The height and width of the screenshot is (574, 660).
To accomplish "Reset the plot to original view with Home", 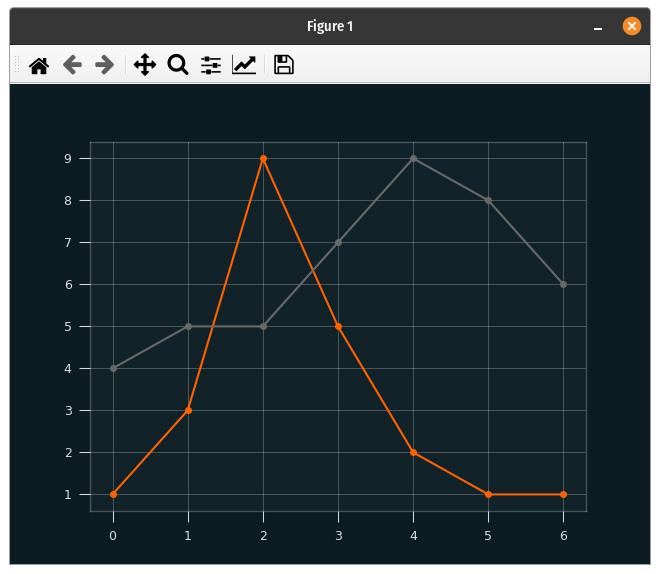I will (39, 65).
